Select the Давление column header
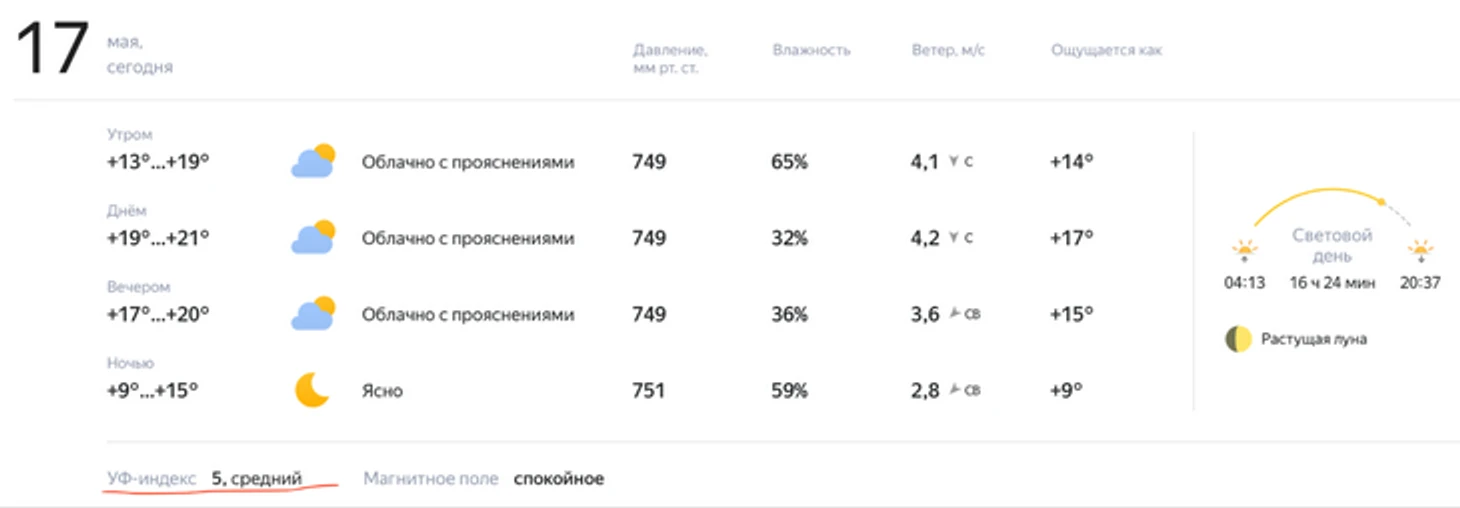The image size is (1460, 508). tap(670, 59)
